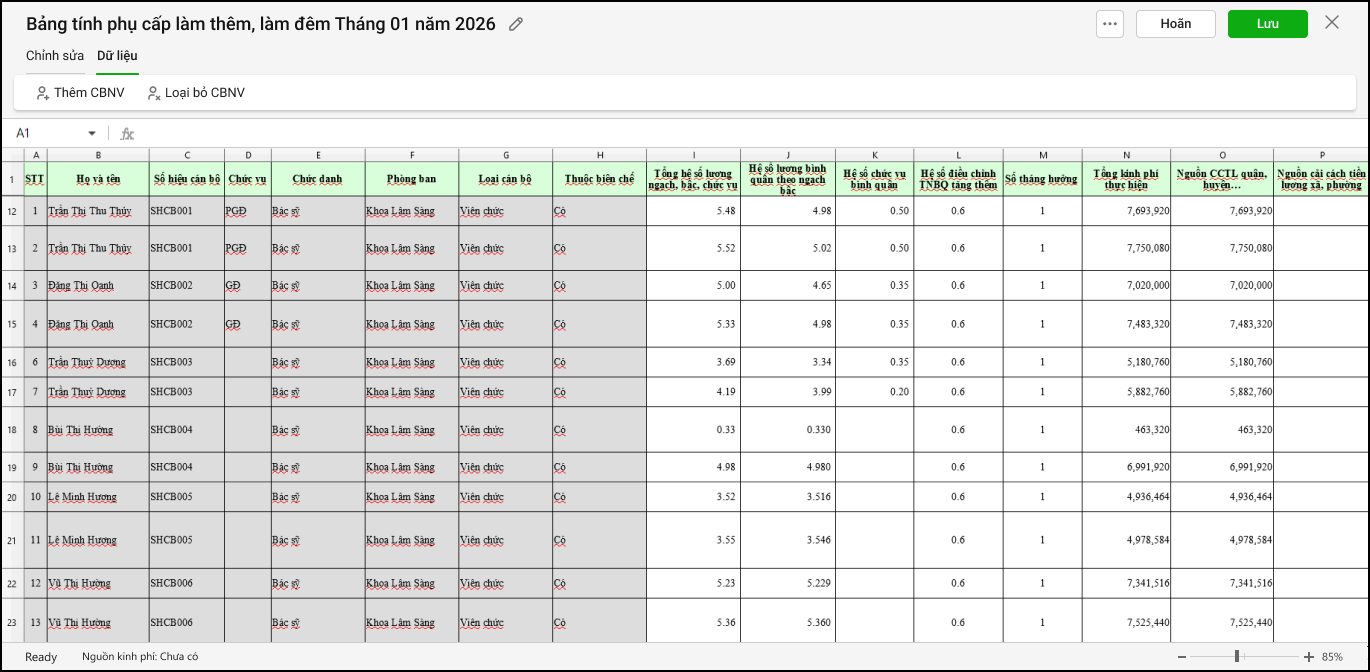Image resolution: width=1370 pixels, height=672 pixels.
Task: Switch to the Chỉnh sửa tab
Action: pos(55,56)
